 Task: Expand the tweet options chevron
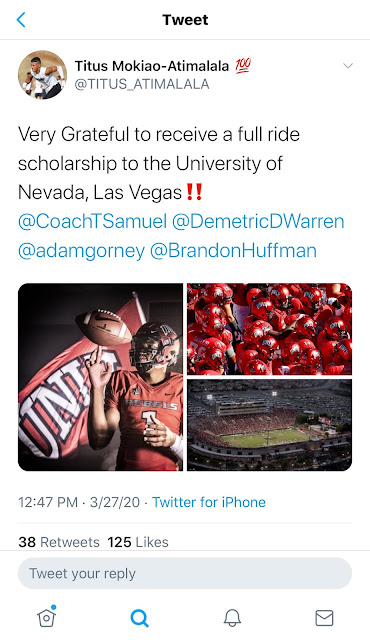348,66
